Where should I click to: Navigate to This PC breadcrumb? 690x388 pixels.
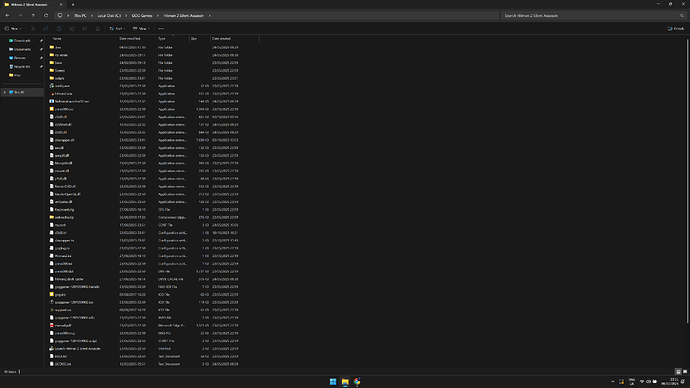(80, 15)
